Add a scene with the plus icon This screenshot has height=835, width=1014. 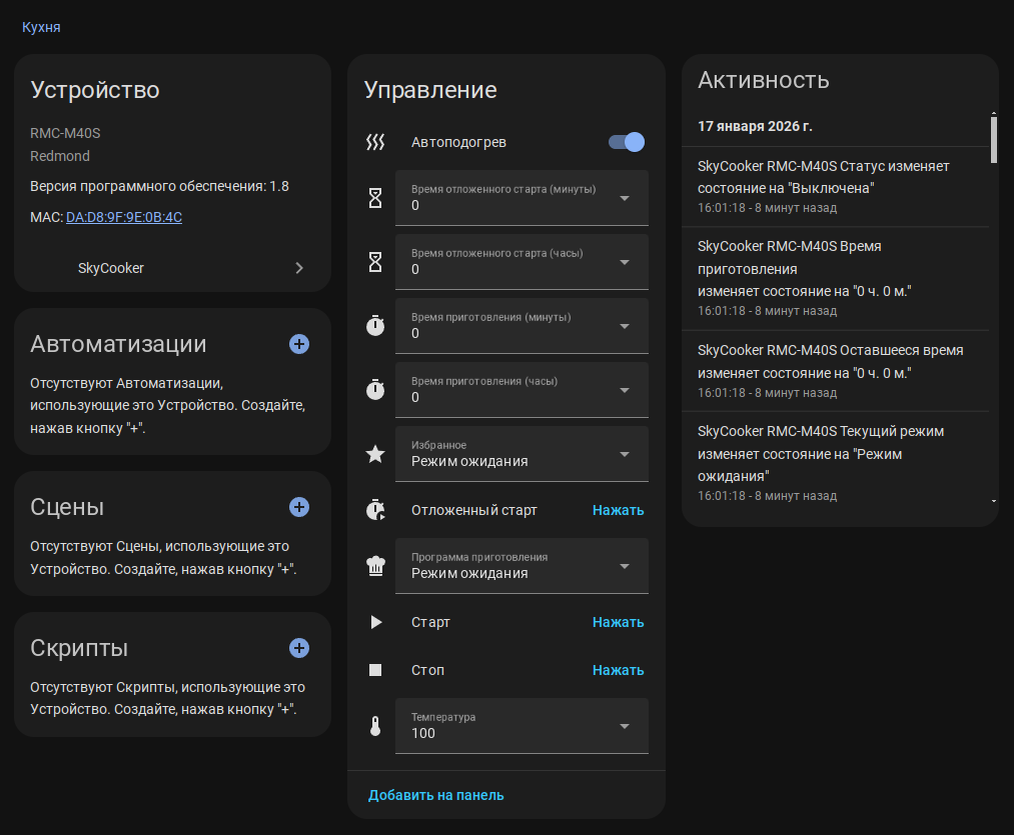(x=299, y=507)
